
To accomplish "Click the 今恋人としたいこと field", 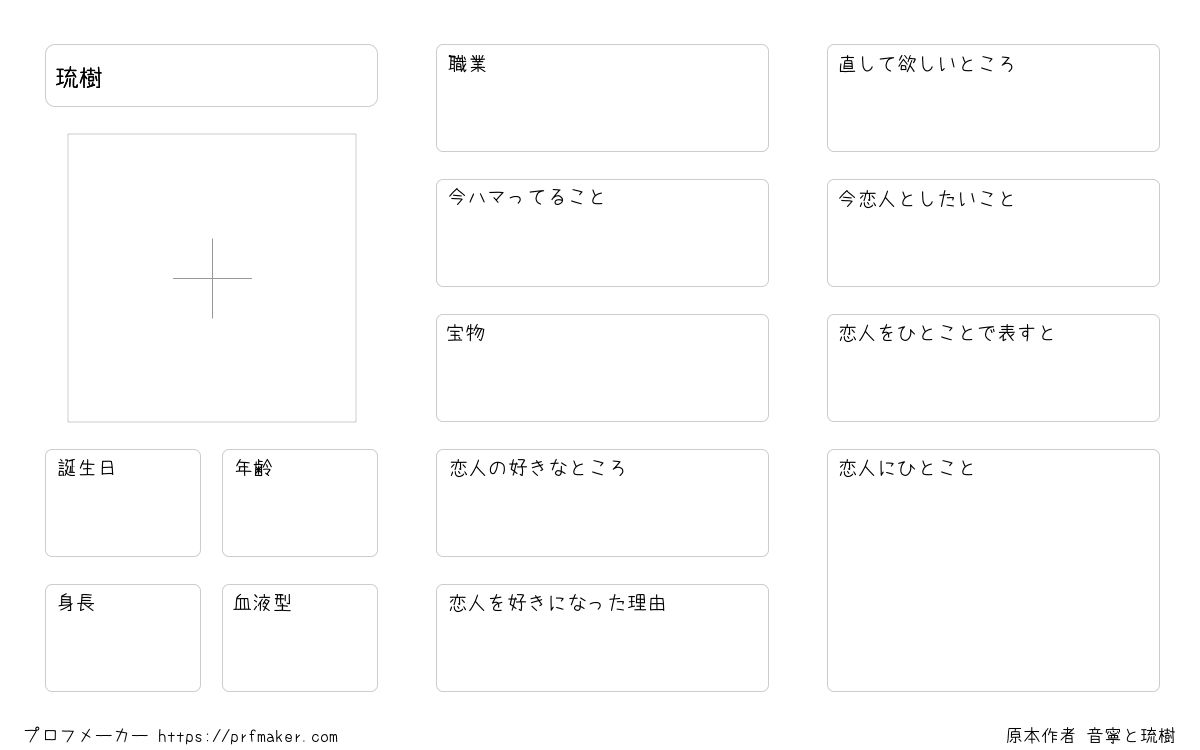I will click(x=993, y=233).
